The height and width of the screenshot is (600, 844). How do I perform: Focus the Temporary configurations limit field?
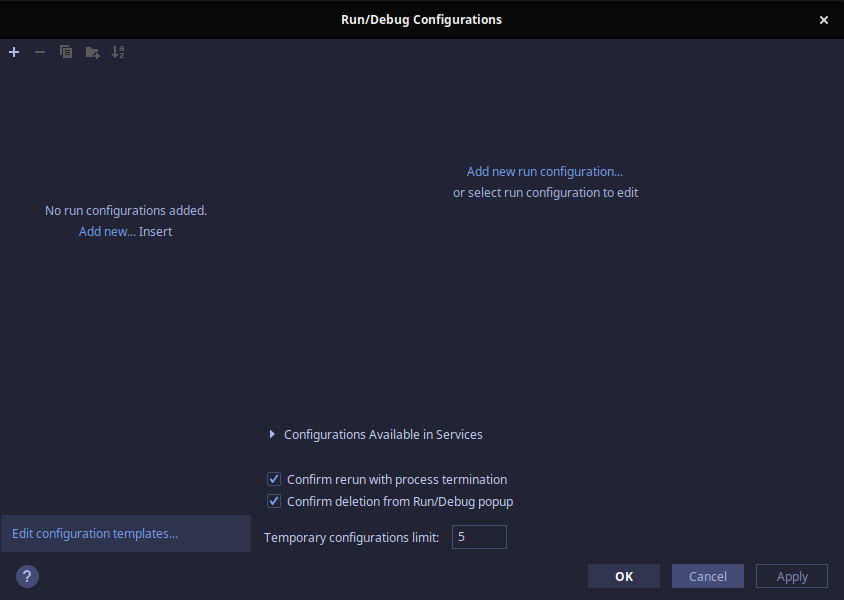pos(479,537)
